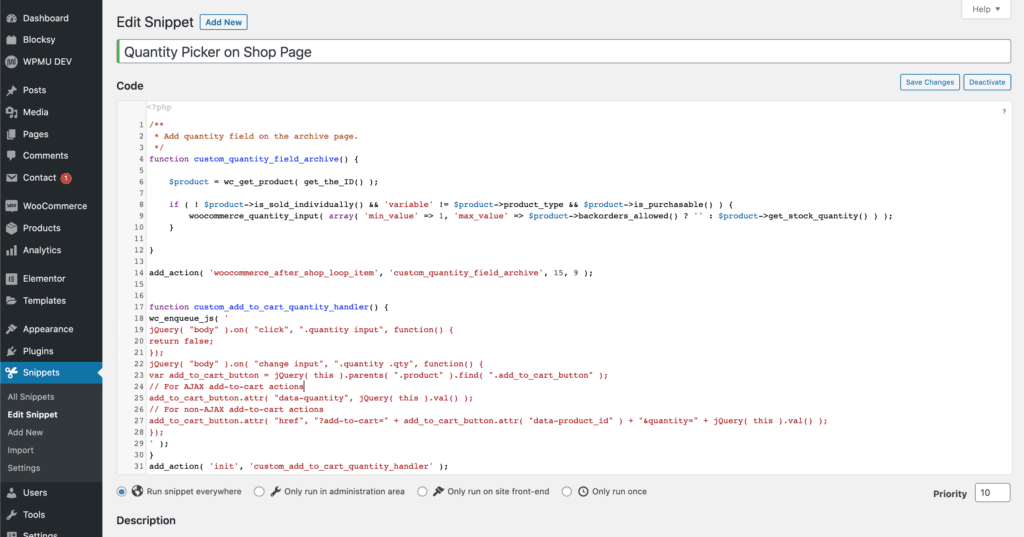Click the Blocksy icon in the sidebar
1024x537 pixels.
pos(11,40)
